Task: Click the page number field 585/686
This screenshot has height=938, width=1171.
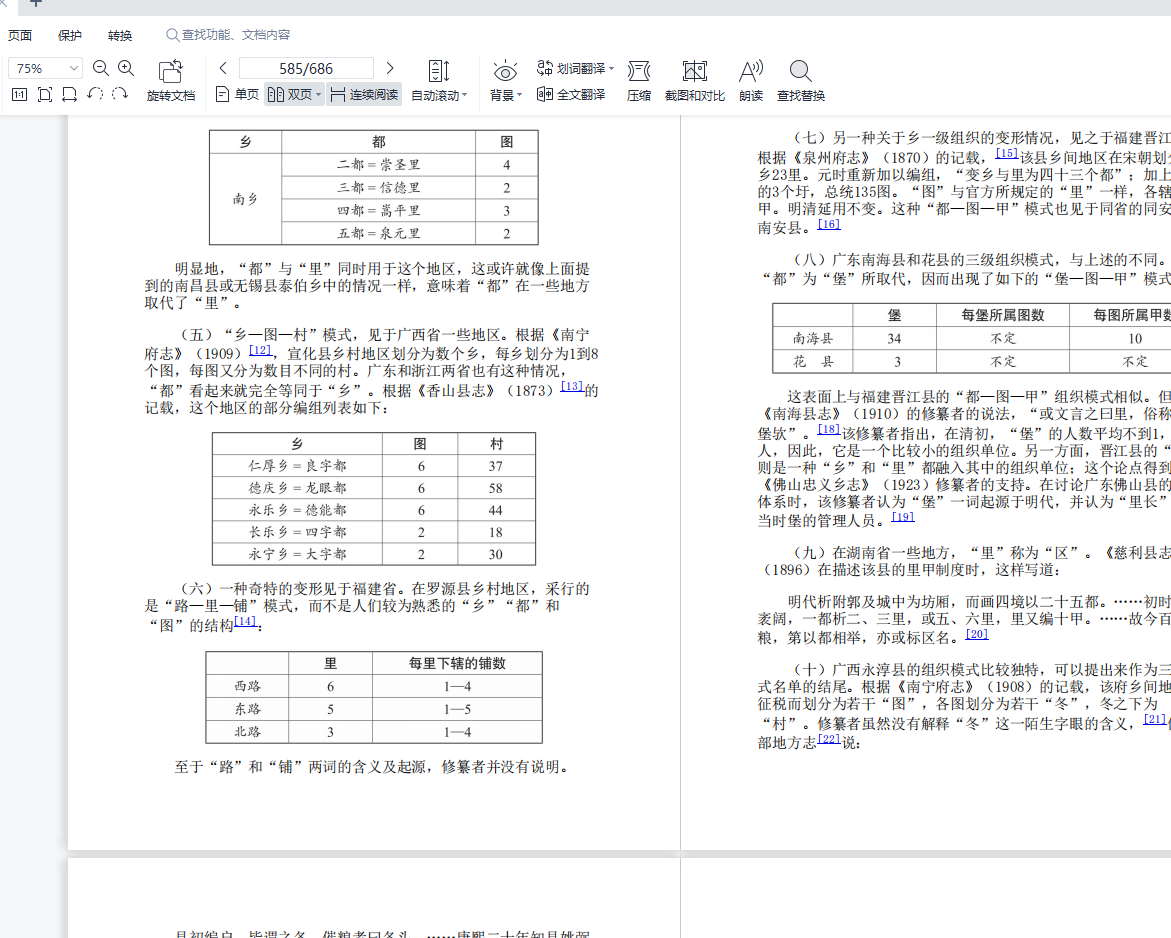Action: pos(306,68)
